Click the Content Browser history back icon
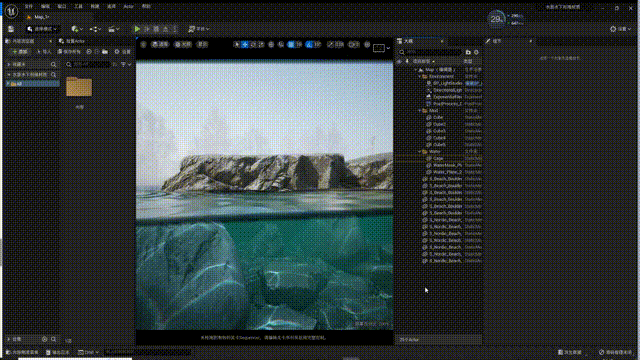The width and height of the screenshot is (640, 360). (89, 52)
